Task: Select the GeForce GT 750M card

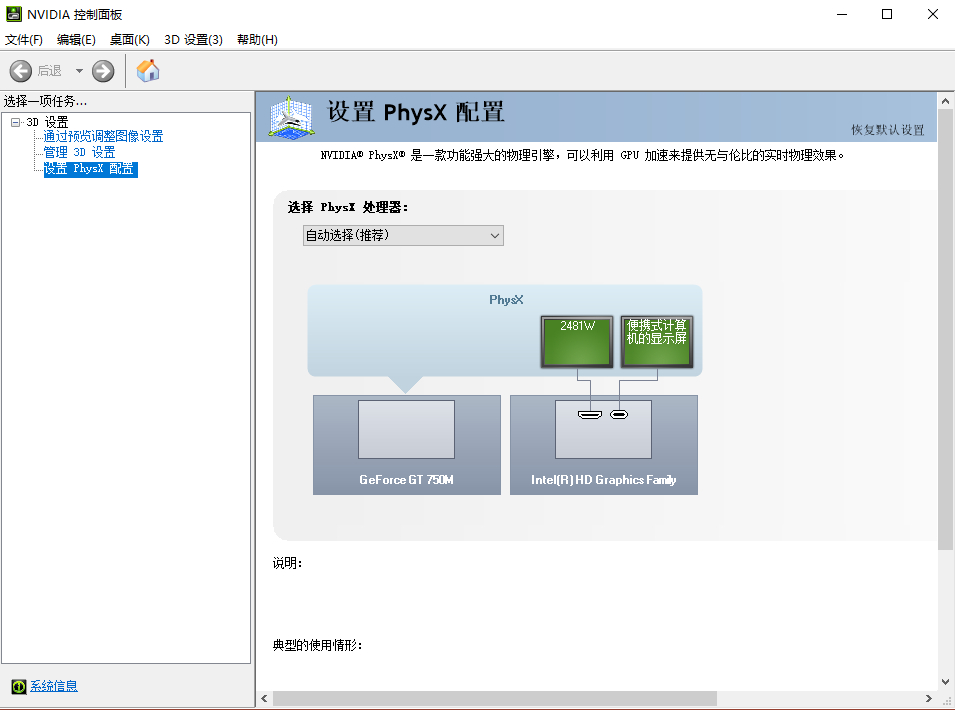Action: tap(407, 445)
